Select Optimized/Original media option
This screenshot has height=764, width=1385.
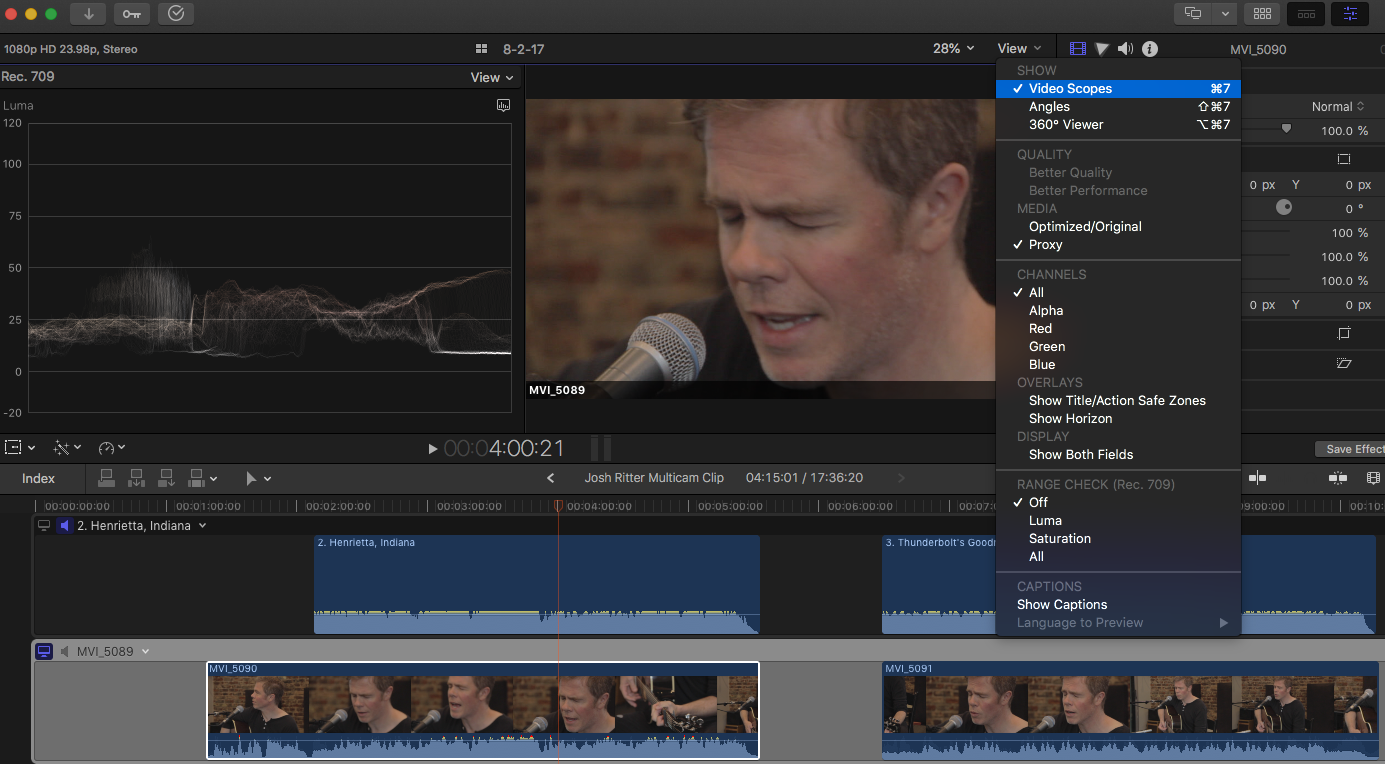(x=1085, y=227)
